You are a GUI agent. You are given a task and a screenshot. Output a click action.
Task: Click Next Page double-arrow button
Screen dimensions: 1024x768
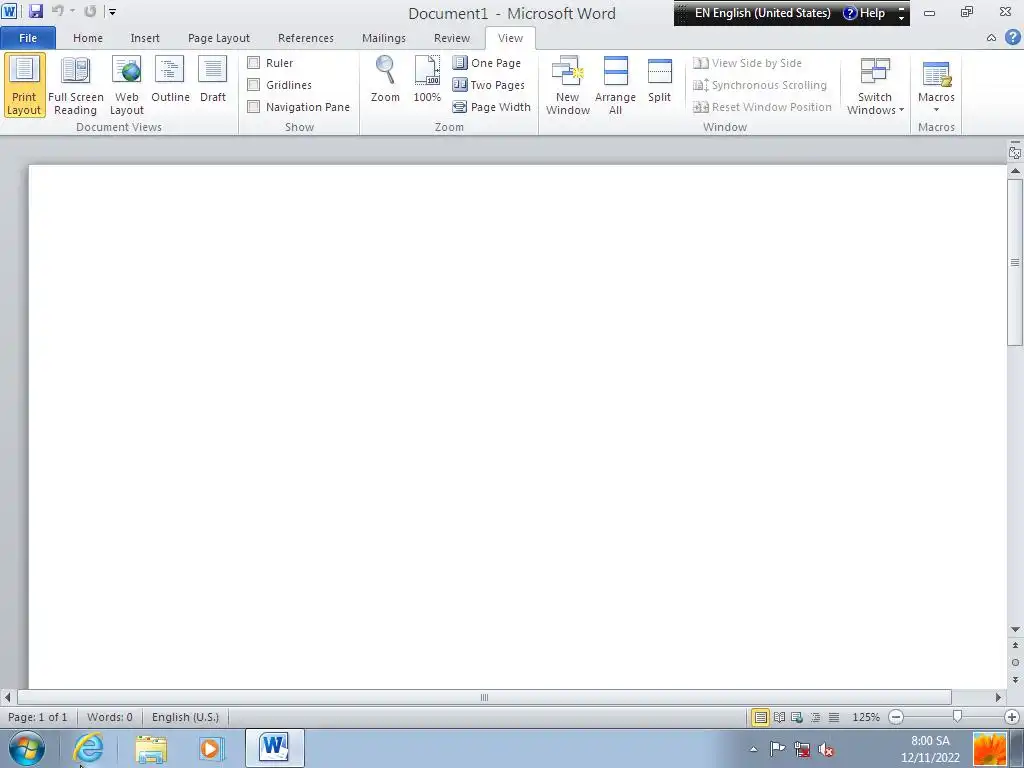pyautogui.click(x=1015, y=680)
